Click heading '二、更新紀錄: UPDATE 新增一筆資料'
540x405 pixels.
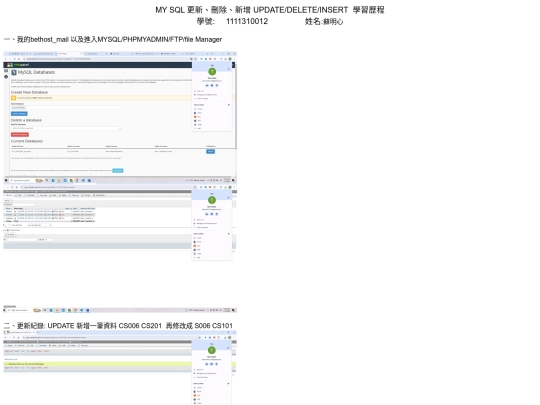(118, 326)
